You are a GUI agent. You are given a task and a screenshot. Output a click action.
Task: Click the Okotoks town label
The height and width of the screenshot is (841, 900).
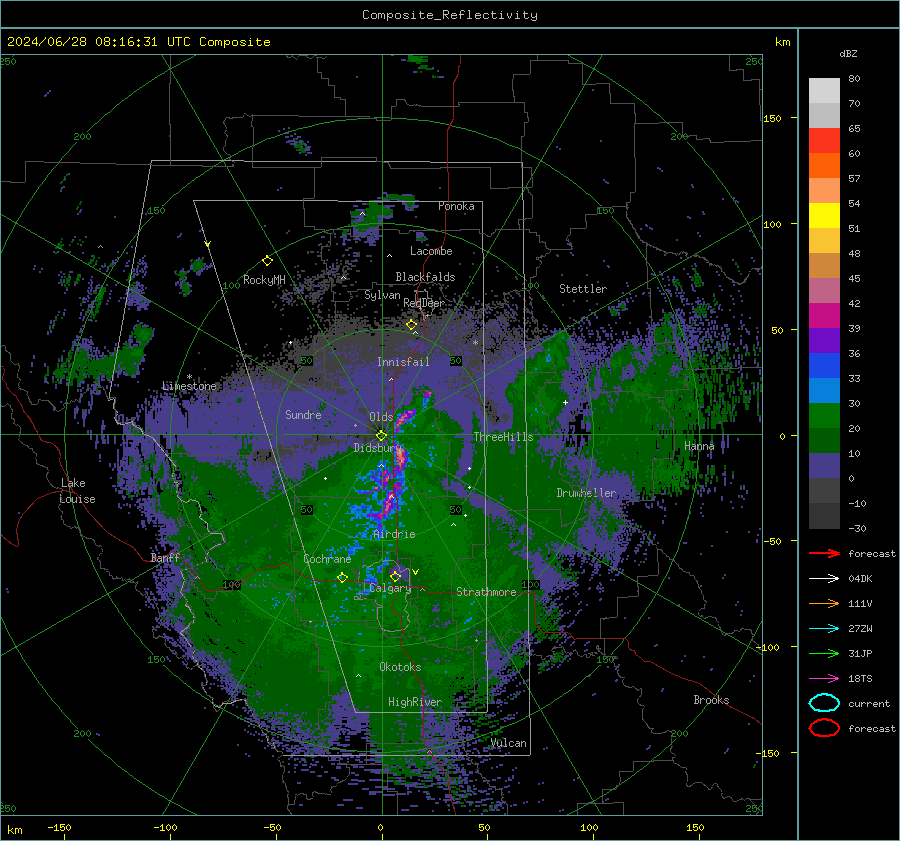tap(400, 667)
